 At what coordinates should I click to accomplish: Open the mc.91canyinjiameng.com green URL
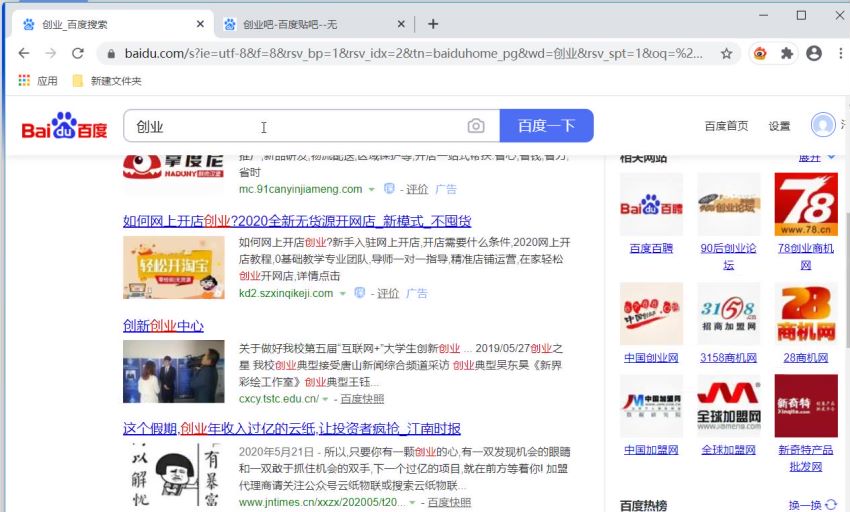coord(300,189)
